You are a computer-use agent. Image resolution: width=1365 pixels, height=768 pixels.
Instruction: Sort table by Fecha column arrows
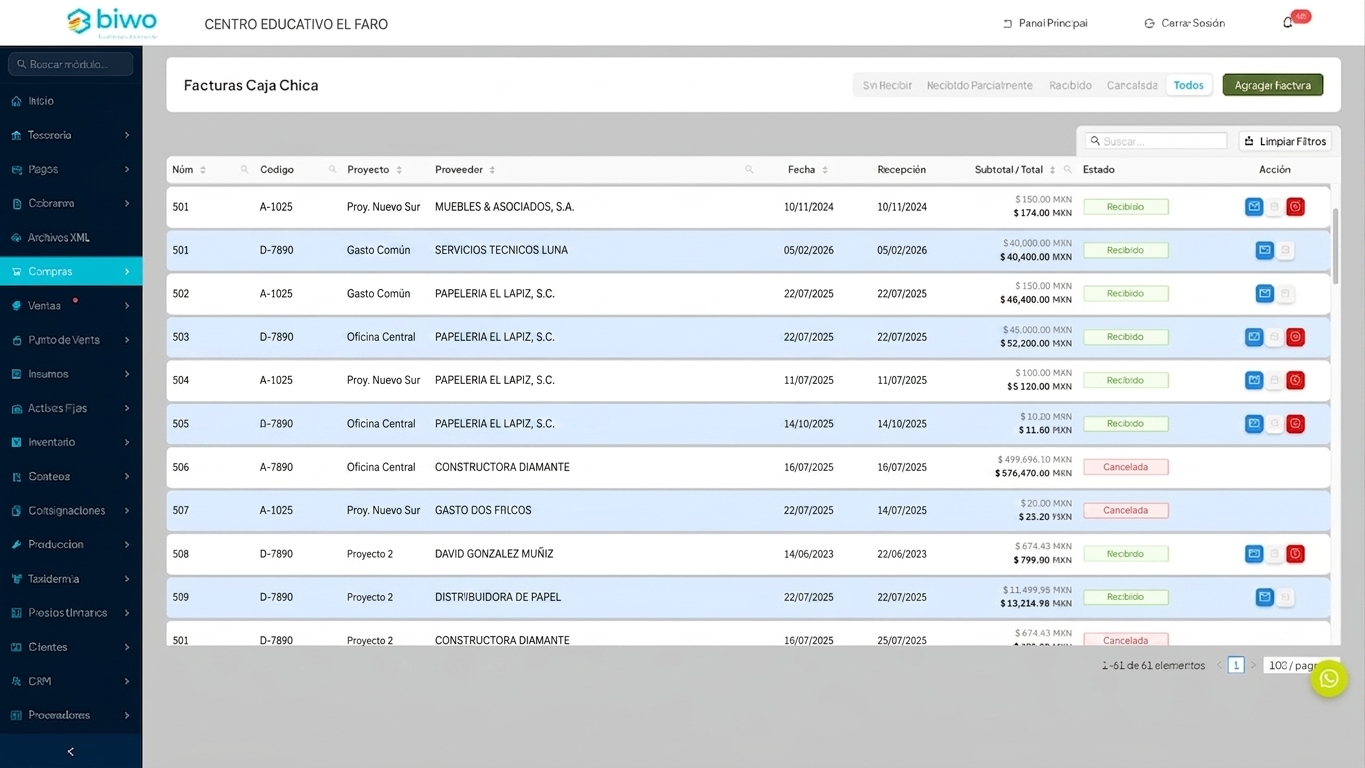(825, 170)
